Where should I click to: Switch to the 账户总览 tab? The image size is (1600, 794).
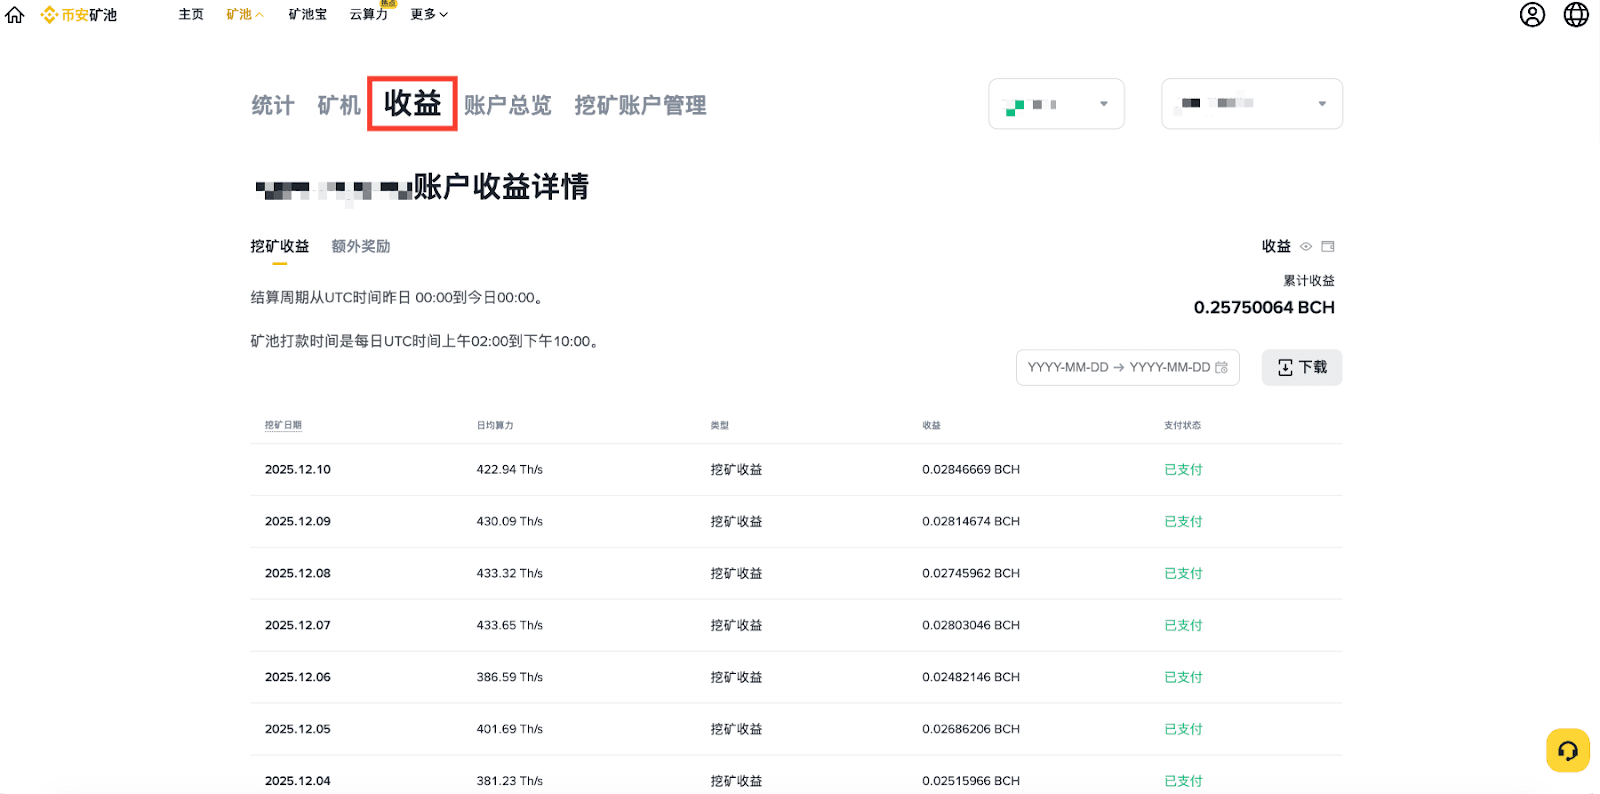click(x=508, y=105)
